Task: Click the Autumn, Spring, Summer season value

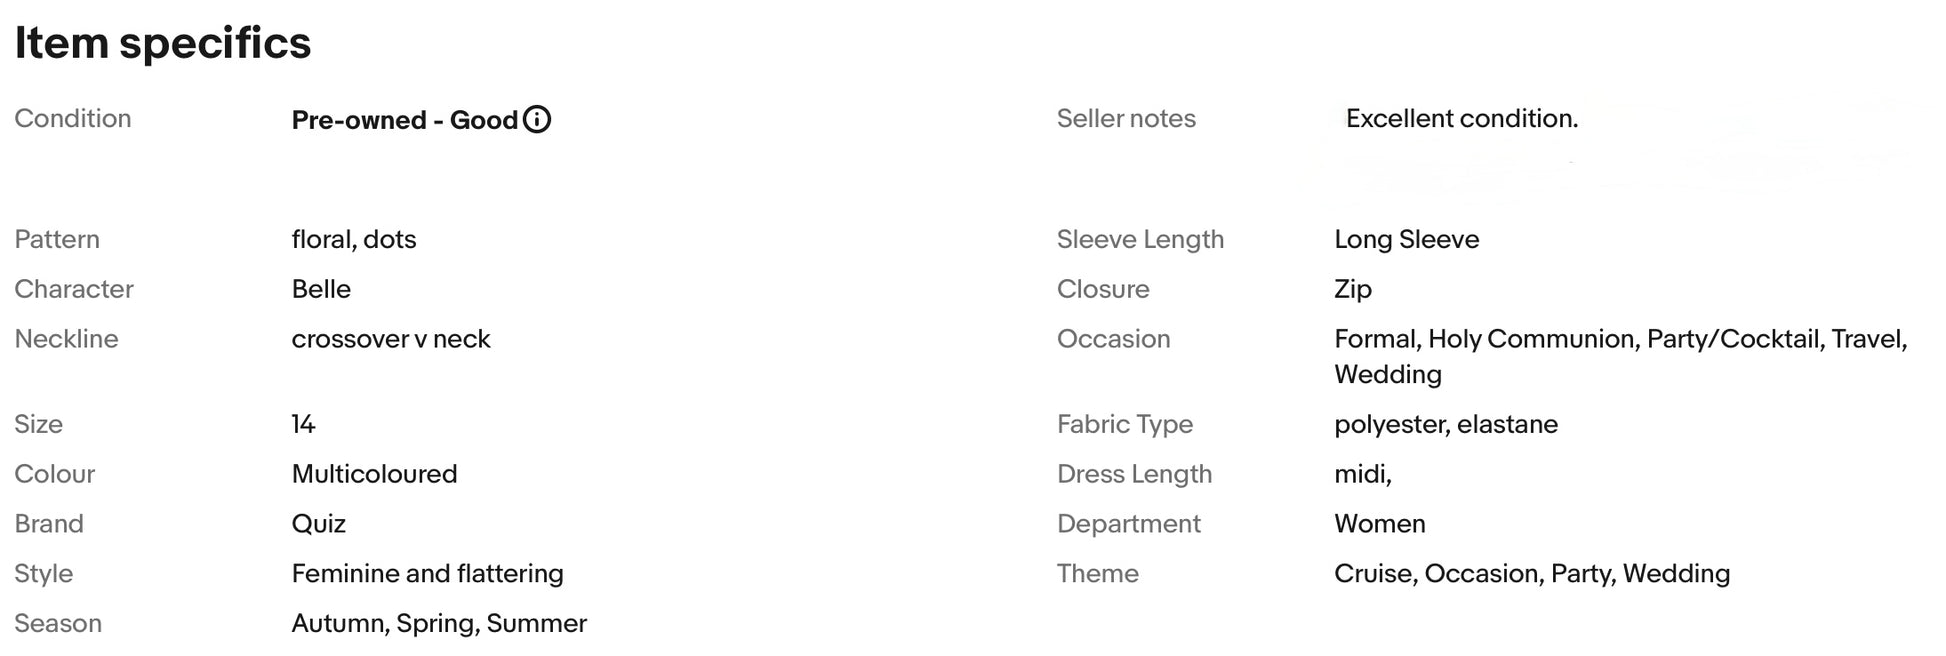Action: [439, 624]
